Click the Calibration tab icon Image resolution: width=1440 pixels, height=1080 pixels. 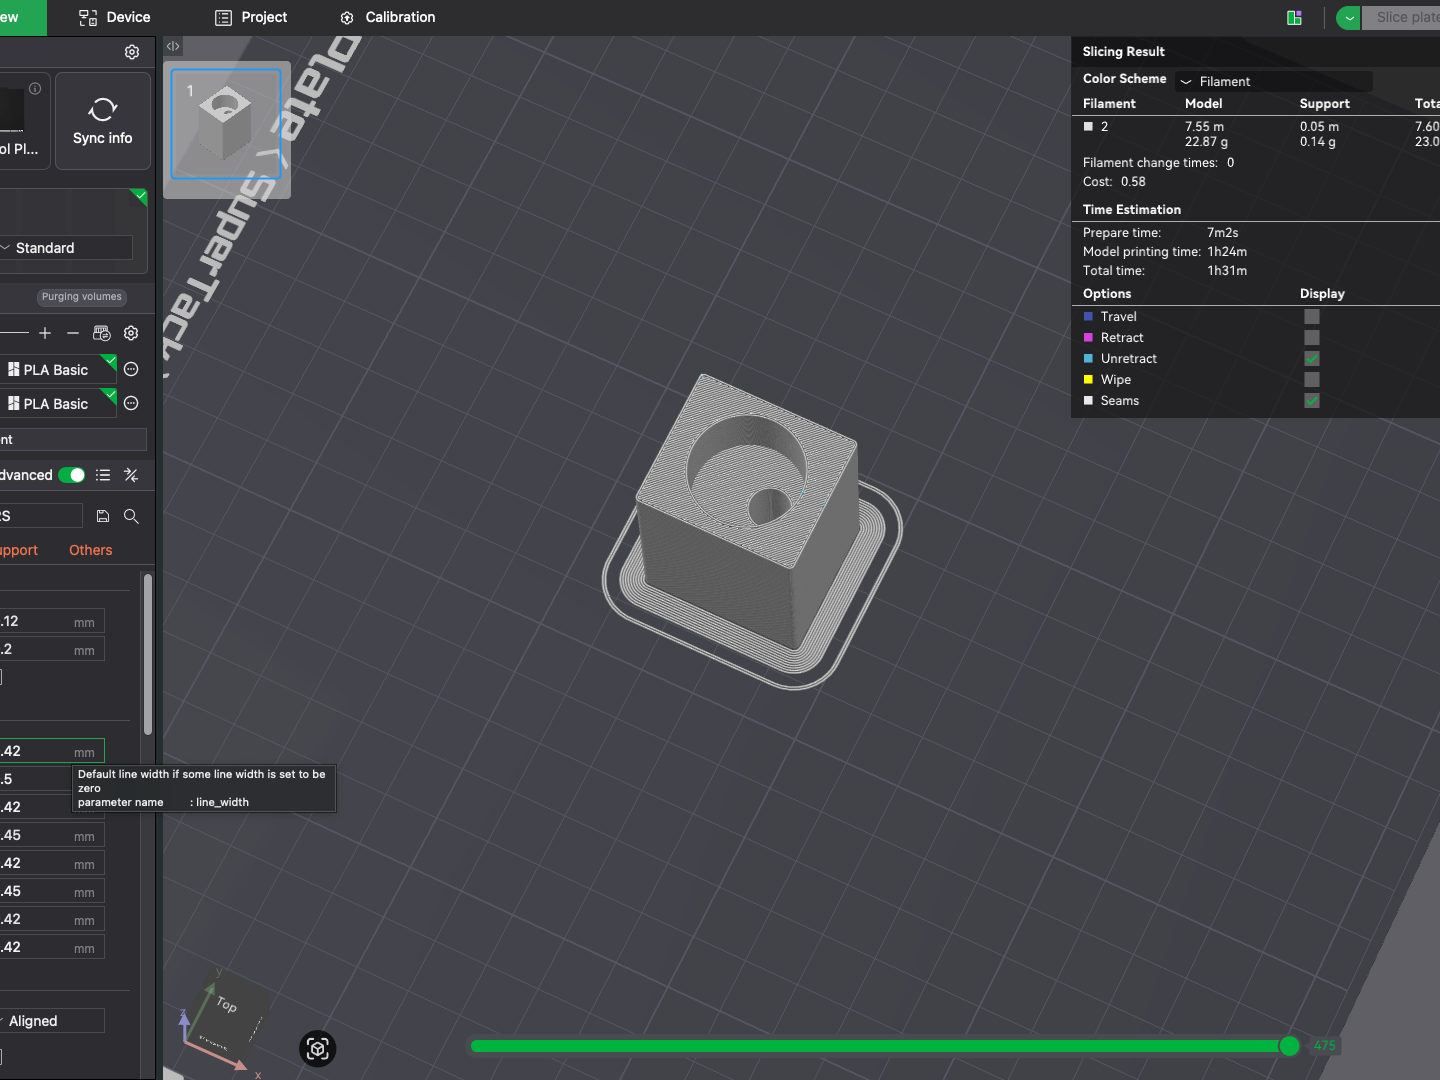pyautogui.click(x=347, y=17)
